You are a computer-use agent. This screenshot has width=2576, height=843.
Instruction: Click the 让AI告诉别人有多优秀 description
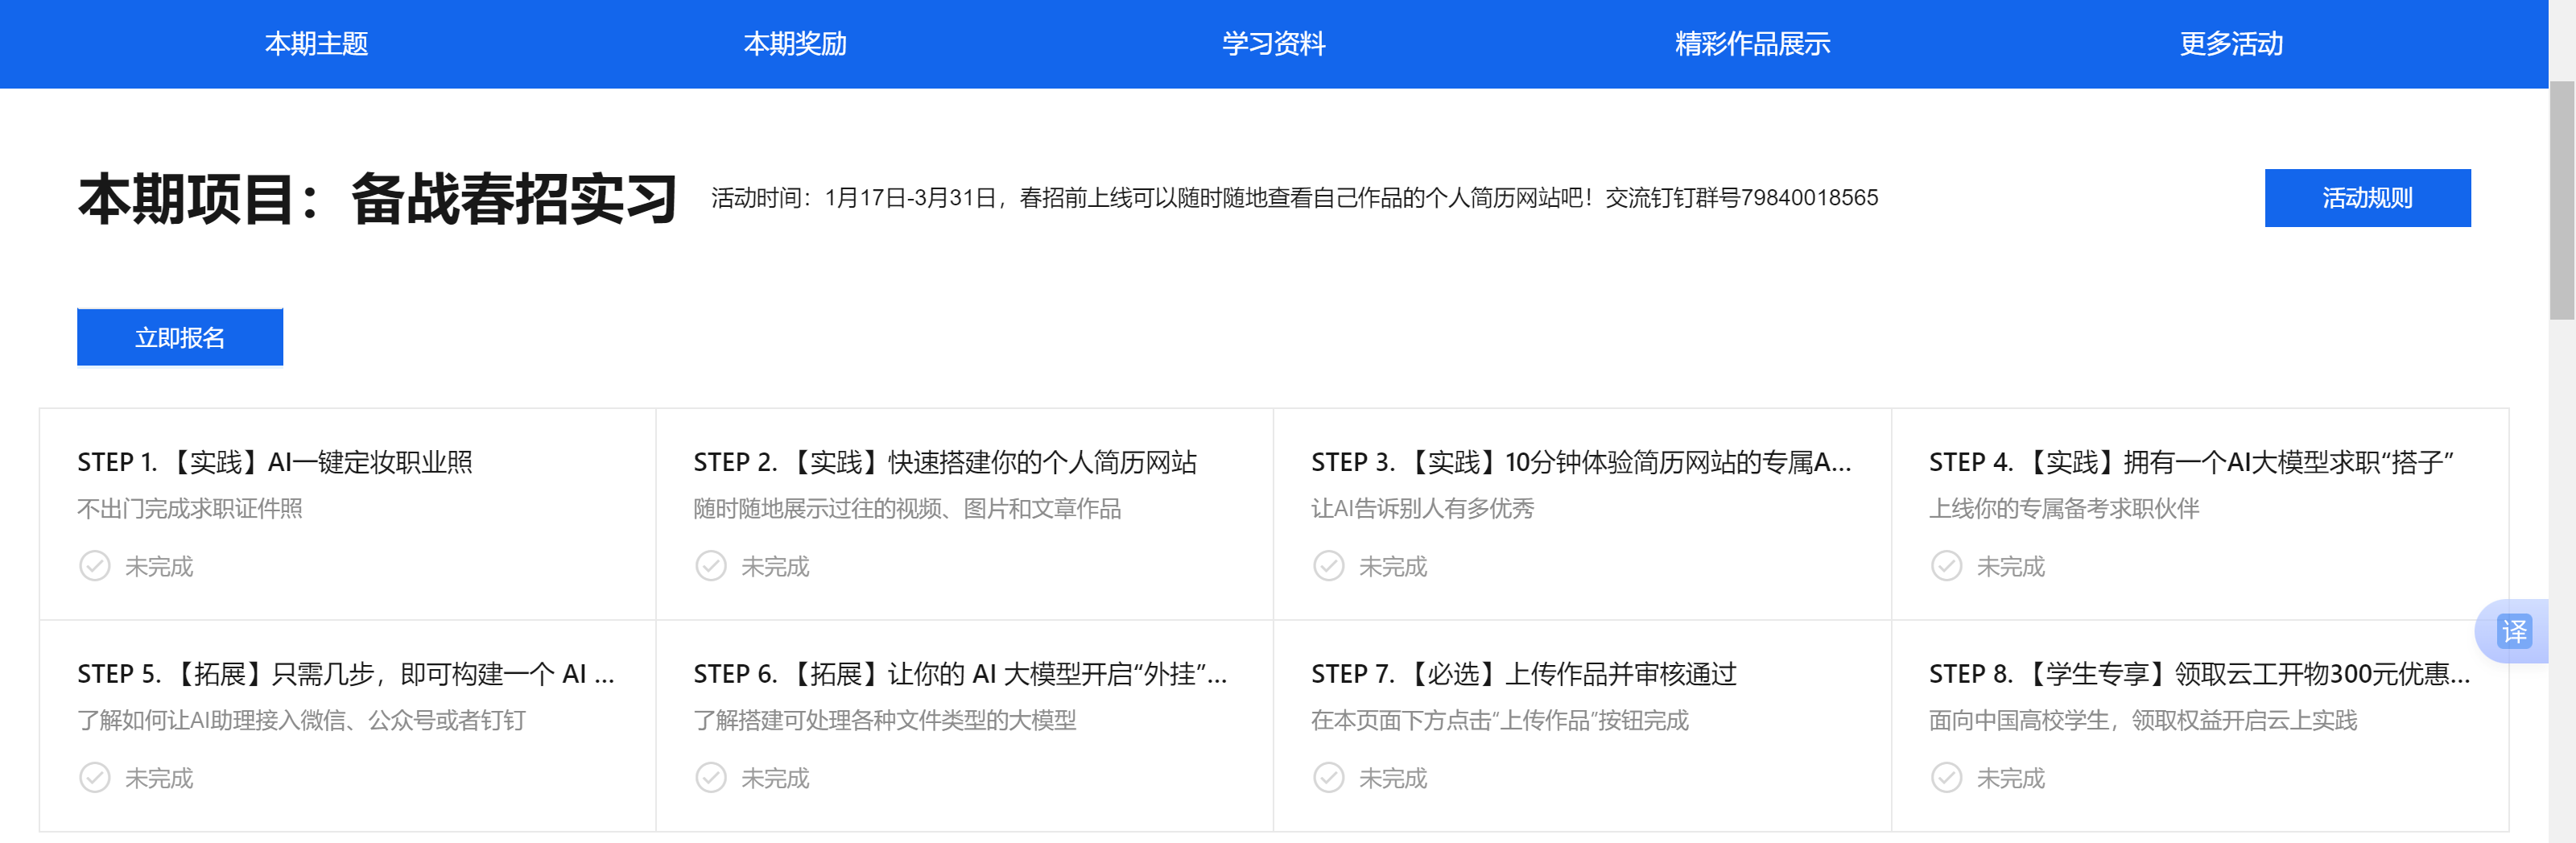[1422, 509]
